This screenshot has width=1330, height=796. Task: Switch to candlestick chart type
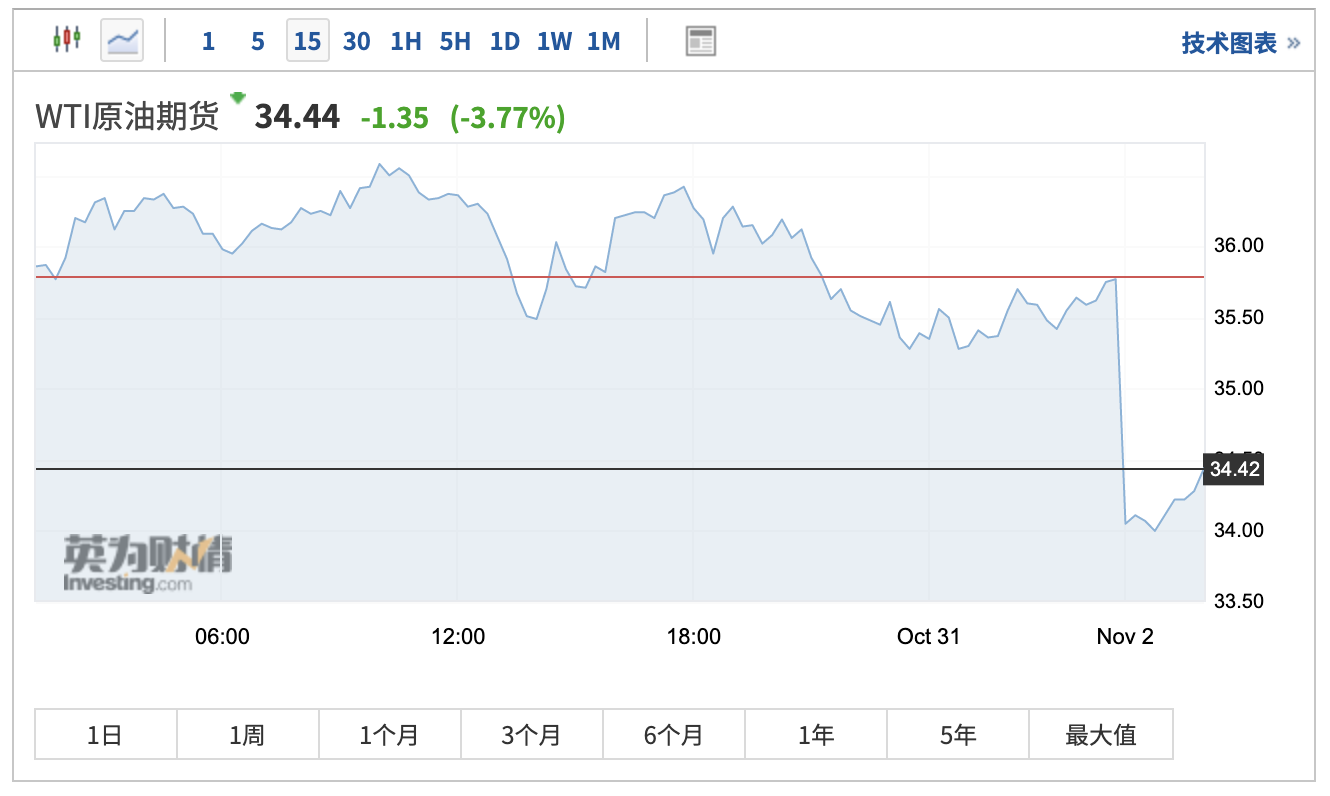point(67,40)
